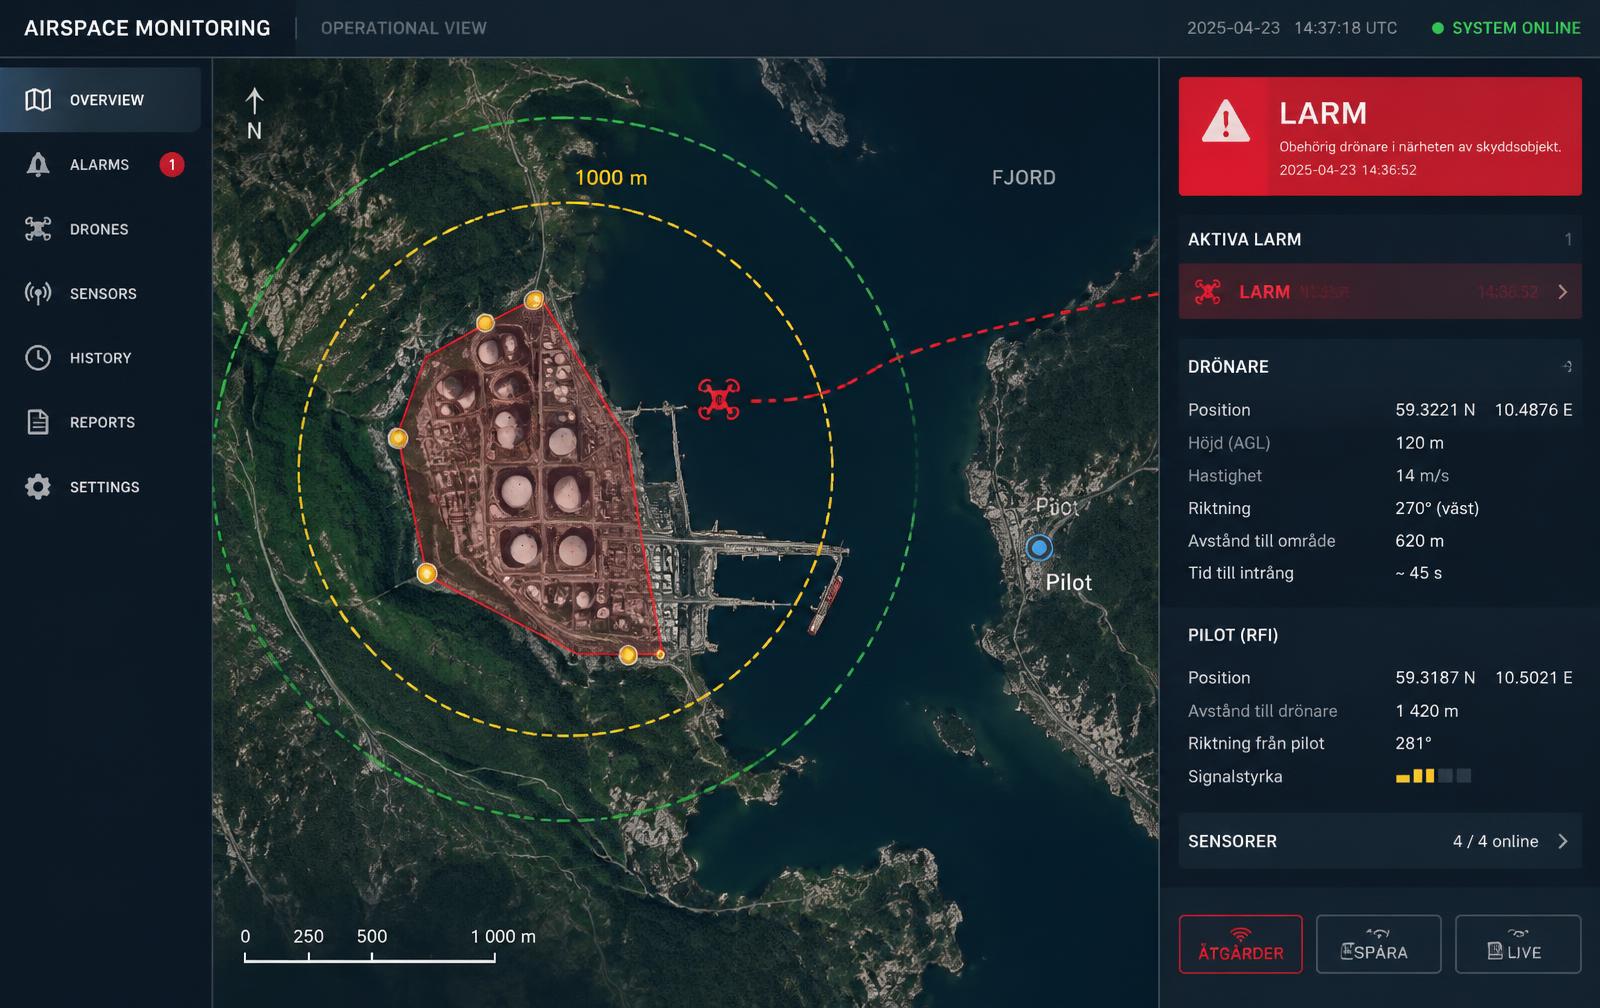The width and height of the screenshot is (1600, 1008).
Task: Click the north arrow compass indicator
Action: tap(254, 114)
